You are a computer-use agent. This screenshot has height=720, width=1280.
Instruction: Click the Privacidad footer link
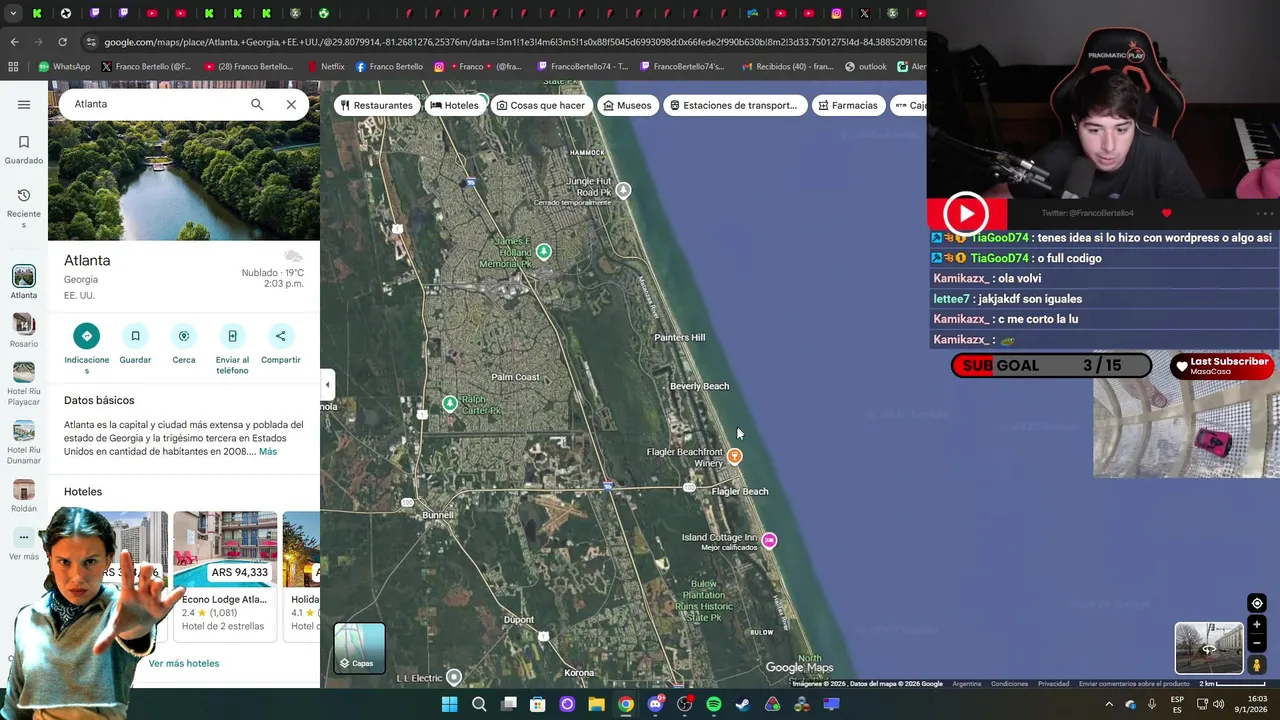[1053, 684]
